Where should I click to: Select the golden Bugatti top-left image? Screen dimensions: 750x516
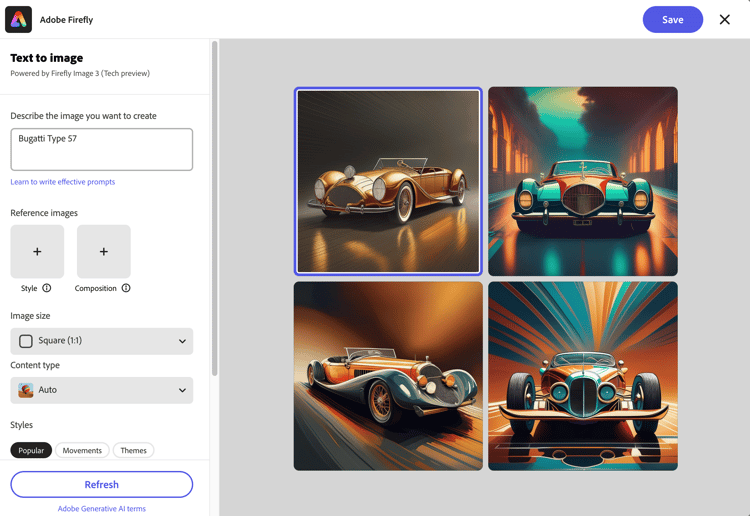pyautogui.click(x=388, y=181)
